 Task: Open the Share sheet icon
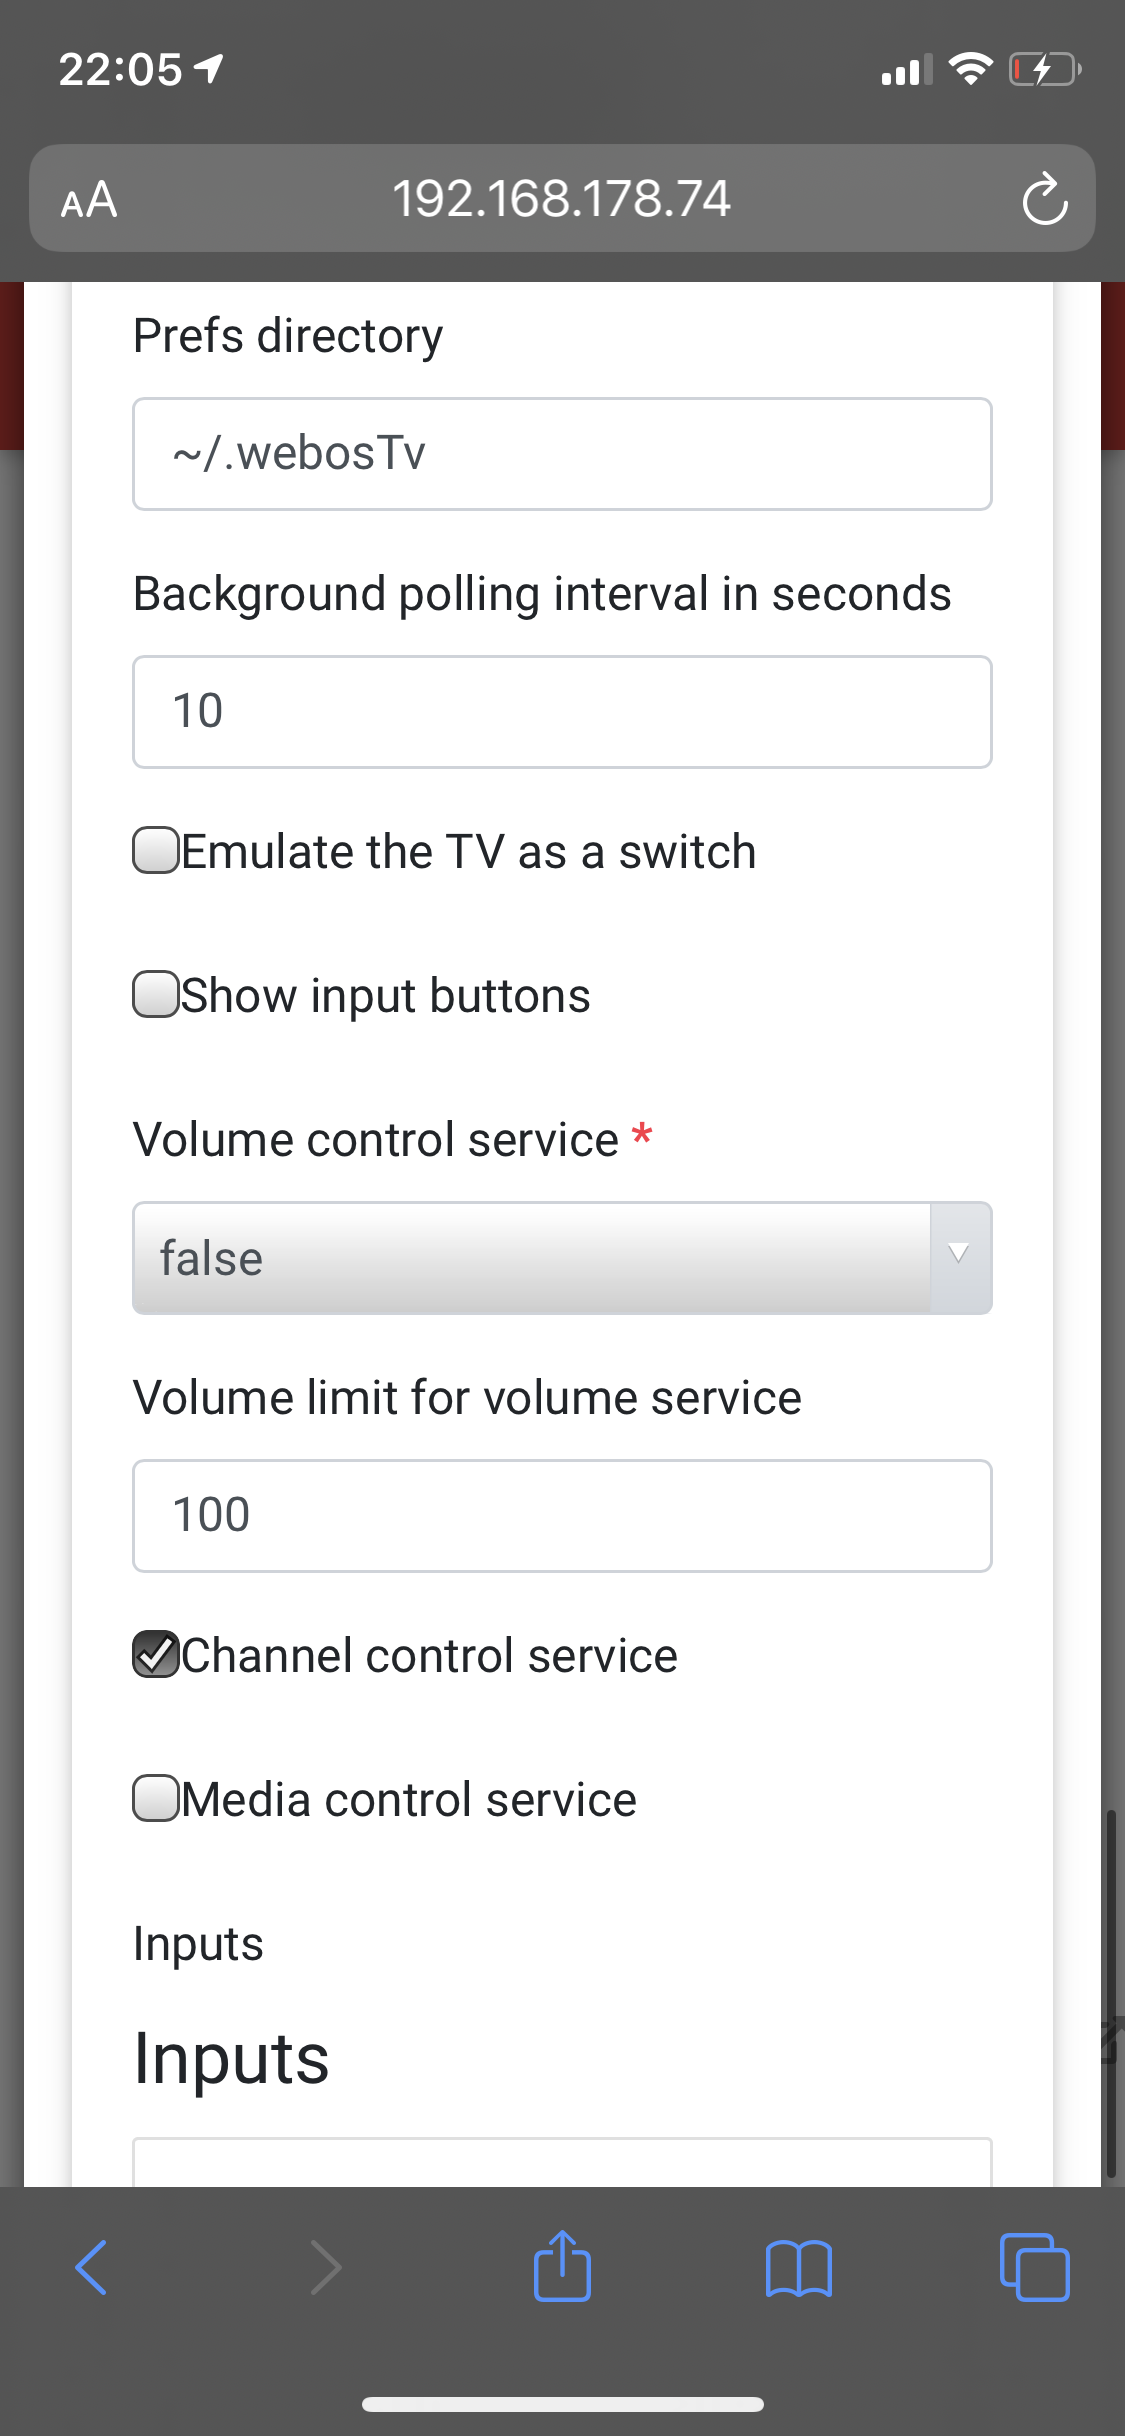click(562, 2267)
